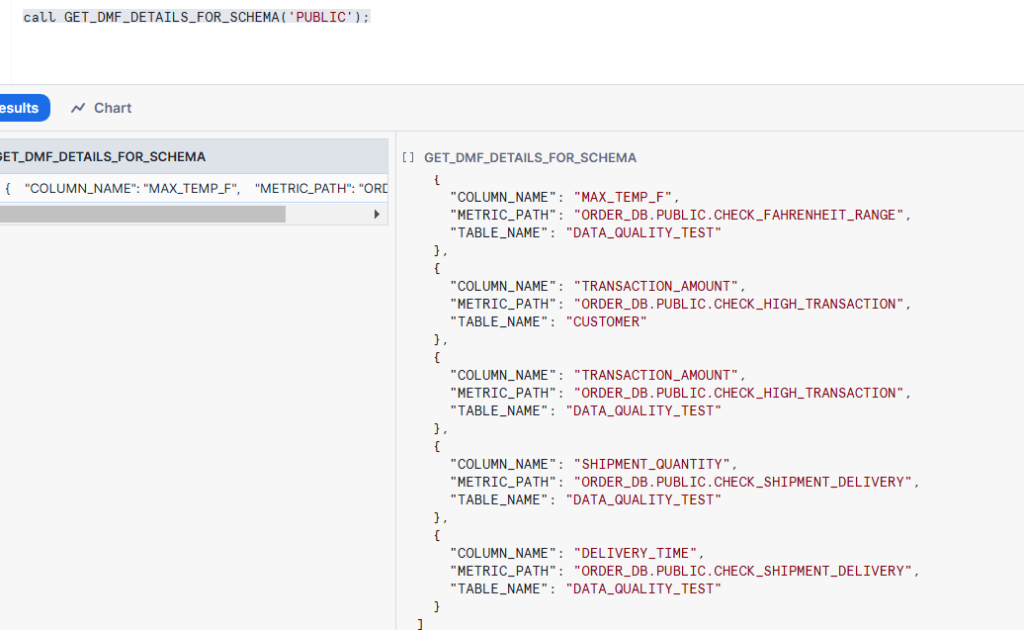Image resolution: width=1024 pixels, height=630 pixels.
Task: Click the SHIPMENT_QUANTITY column name value
Action: (654, 463)
